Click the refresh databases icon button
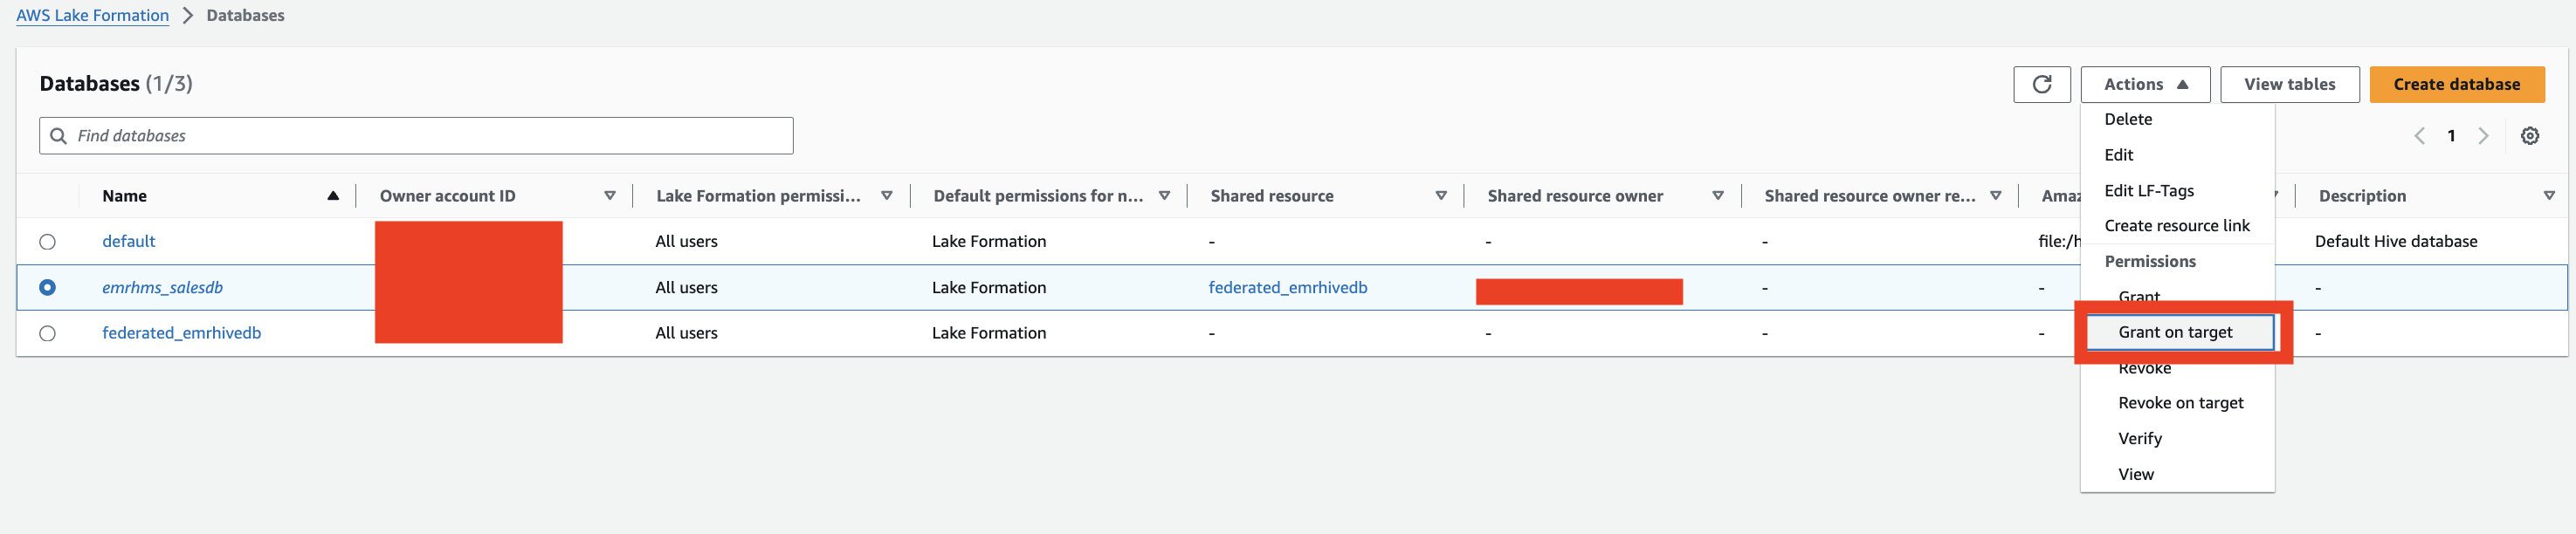The image size is (2576, 534). point(2041,84)
